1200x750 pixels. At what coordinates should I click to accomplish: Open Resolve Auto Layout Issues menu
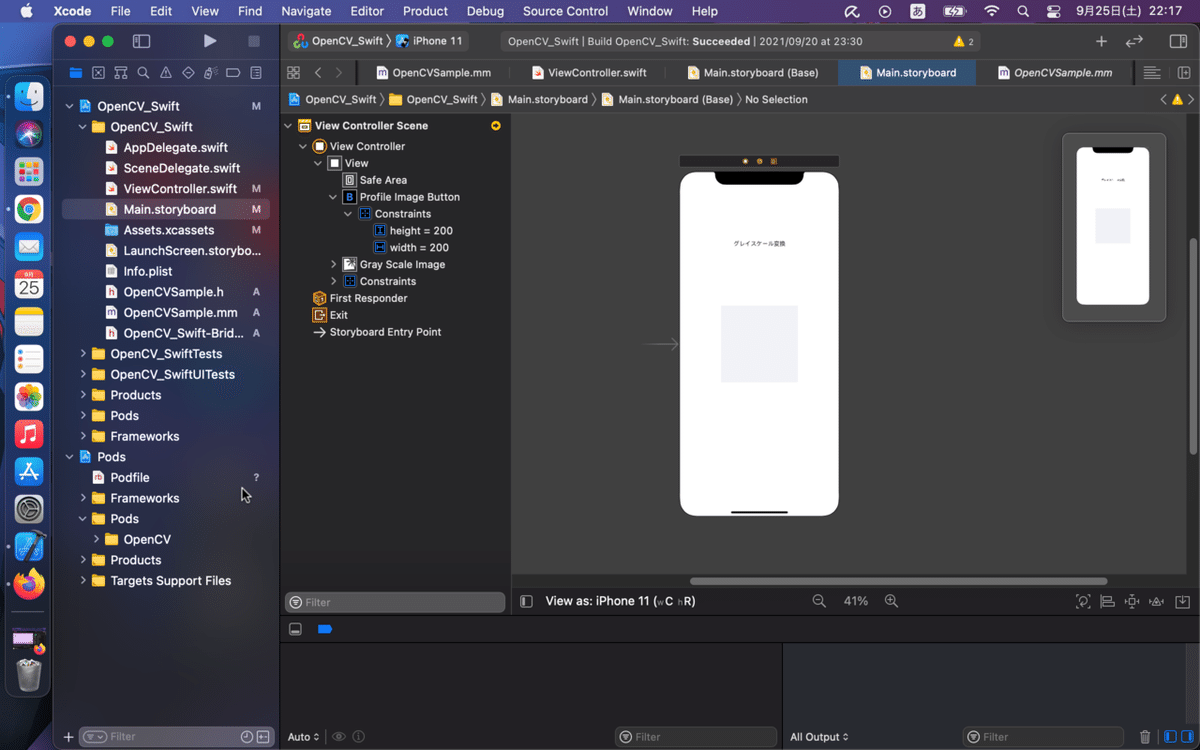click(1157, 601)
